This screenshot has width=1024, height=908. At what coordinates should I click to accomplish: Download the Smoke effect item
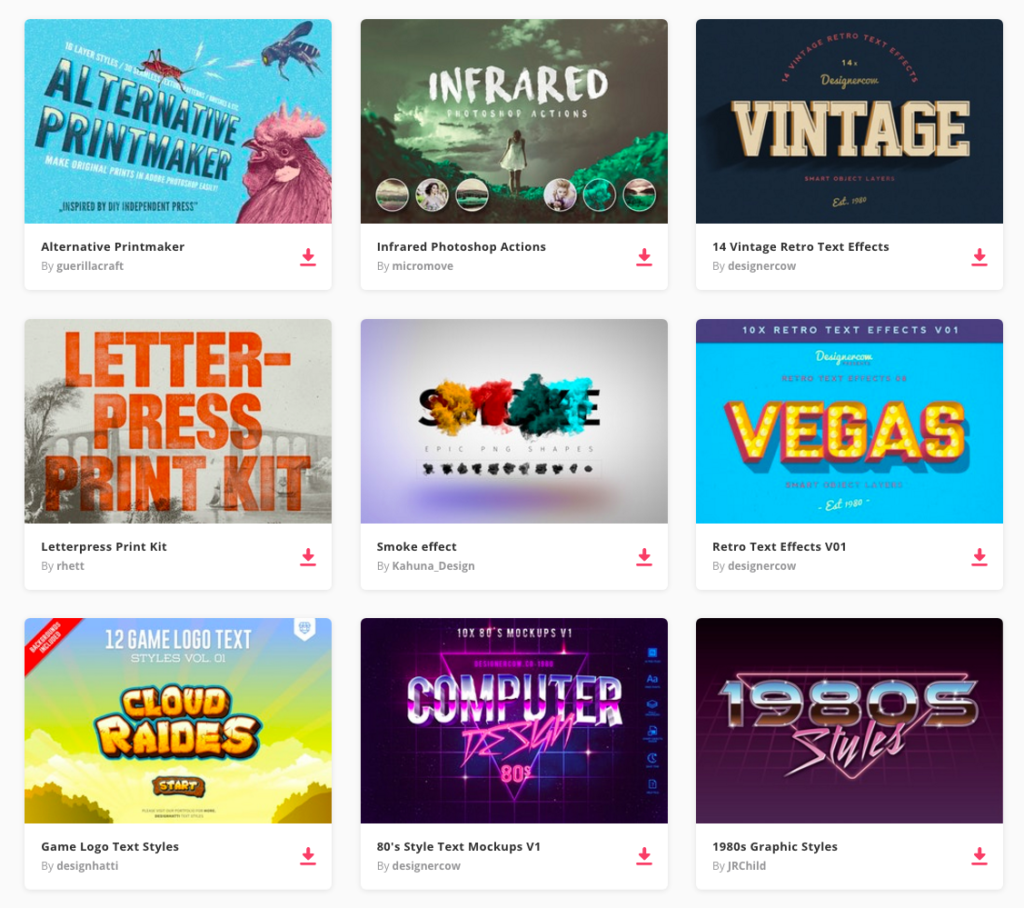(x=644, y=557)
